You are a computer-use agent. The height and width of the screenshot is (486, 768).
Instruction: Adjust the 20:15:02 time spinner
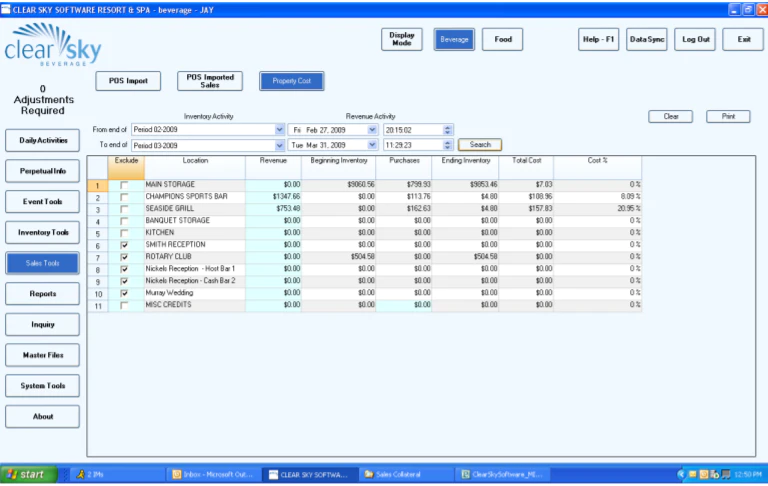[x=447, y=130]
